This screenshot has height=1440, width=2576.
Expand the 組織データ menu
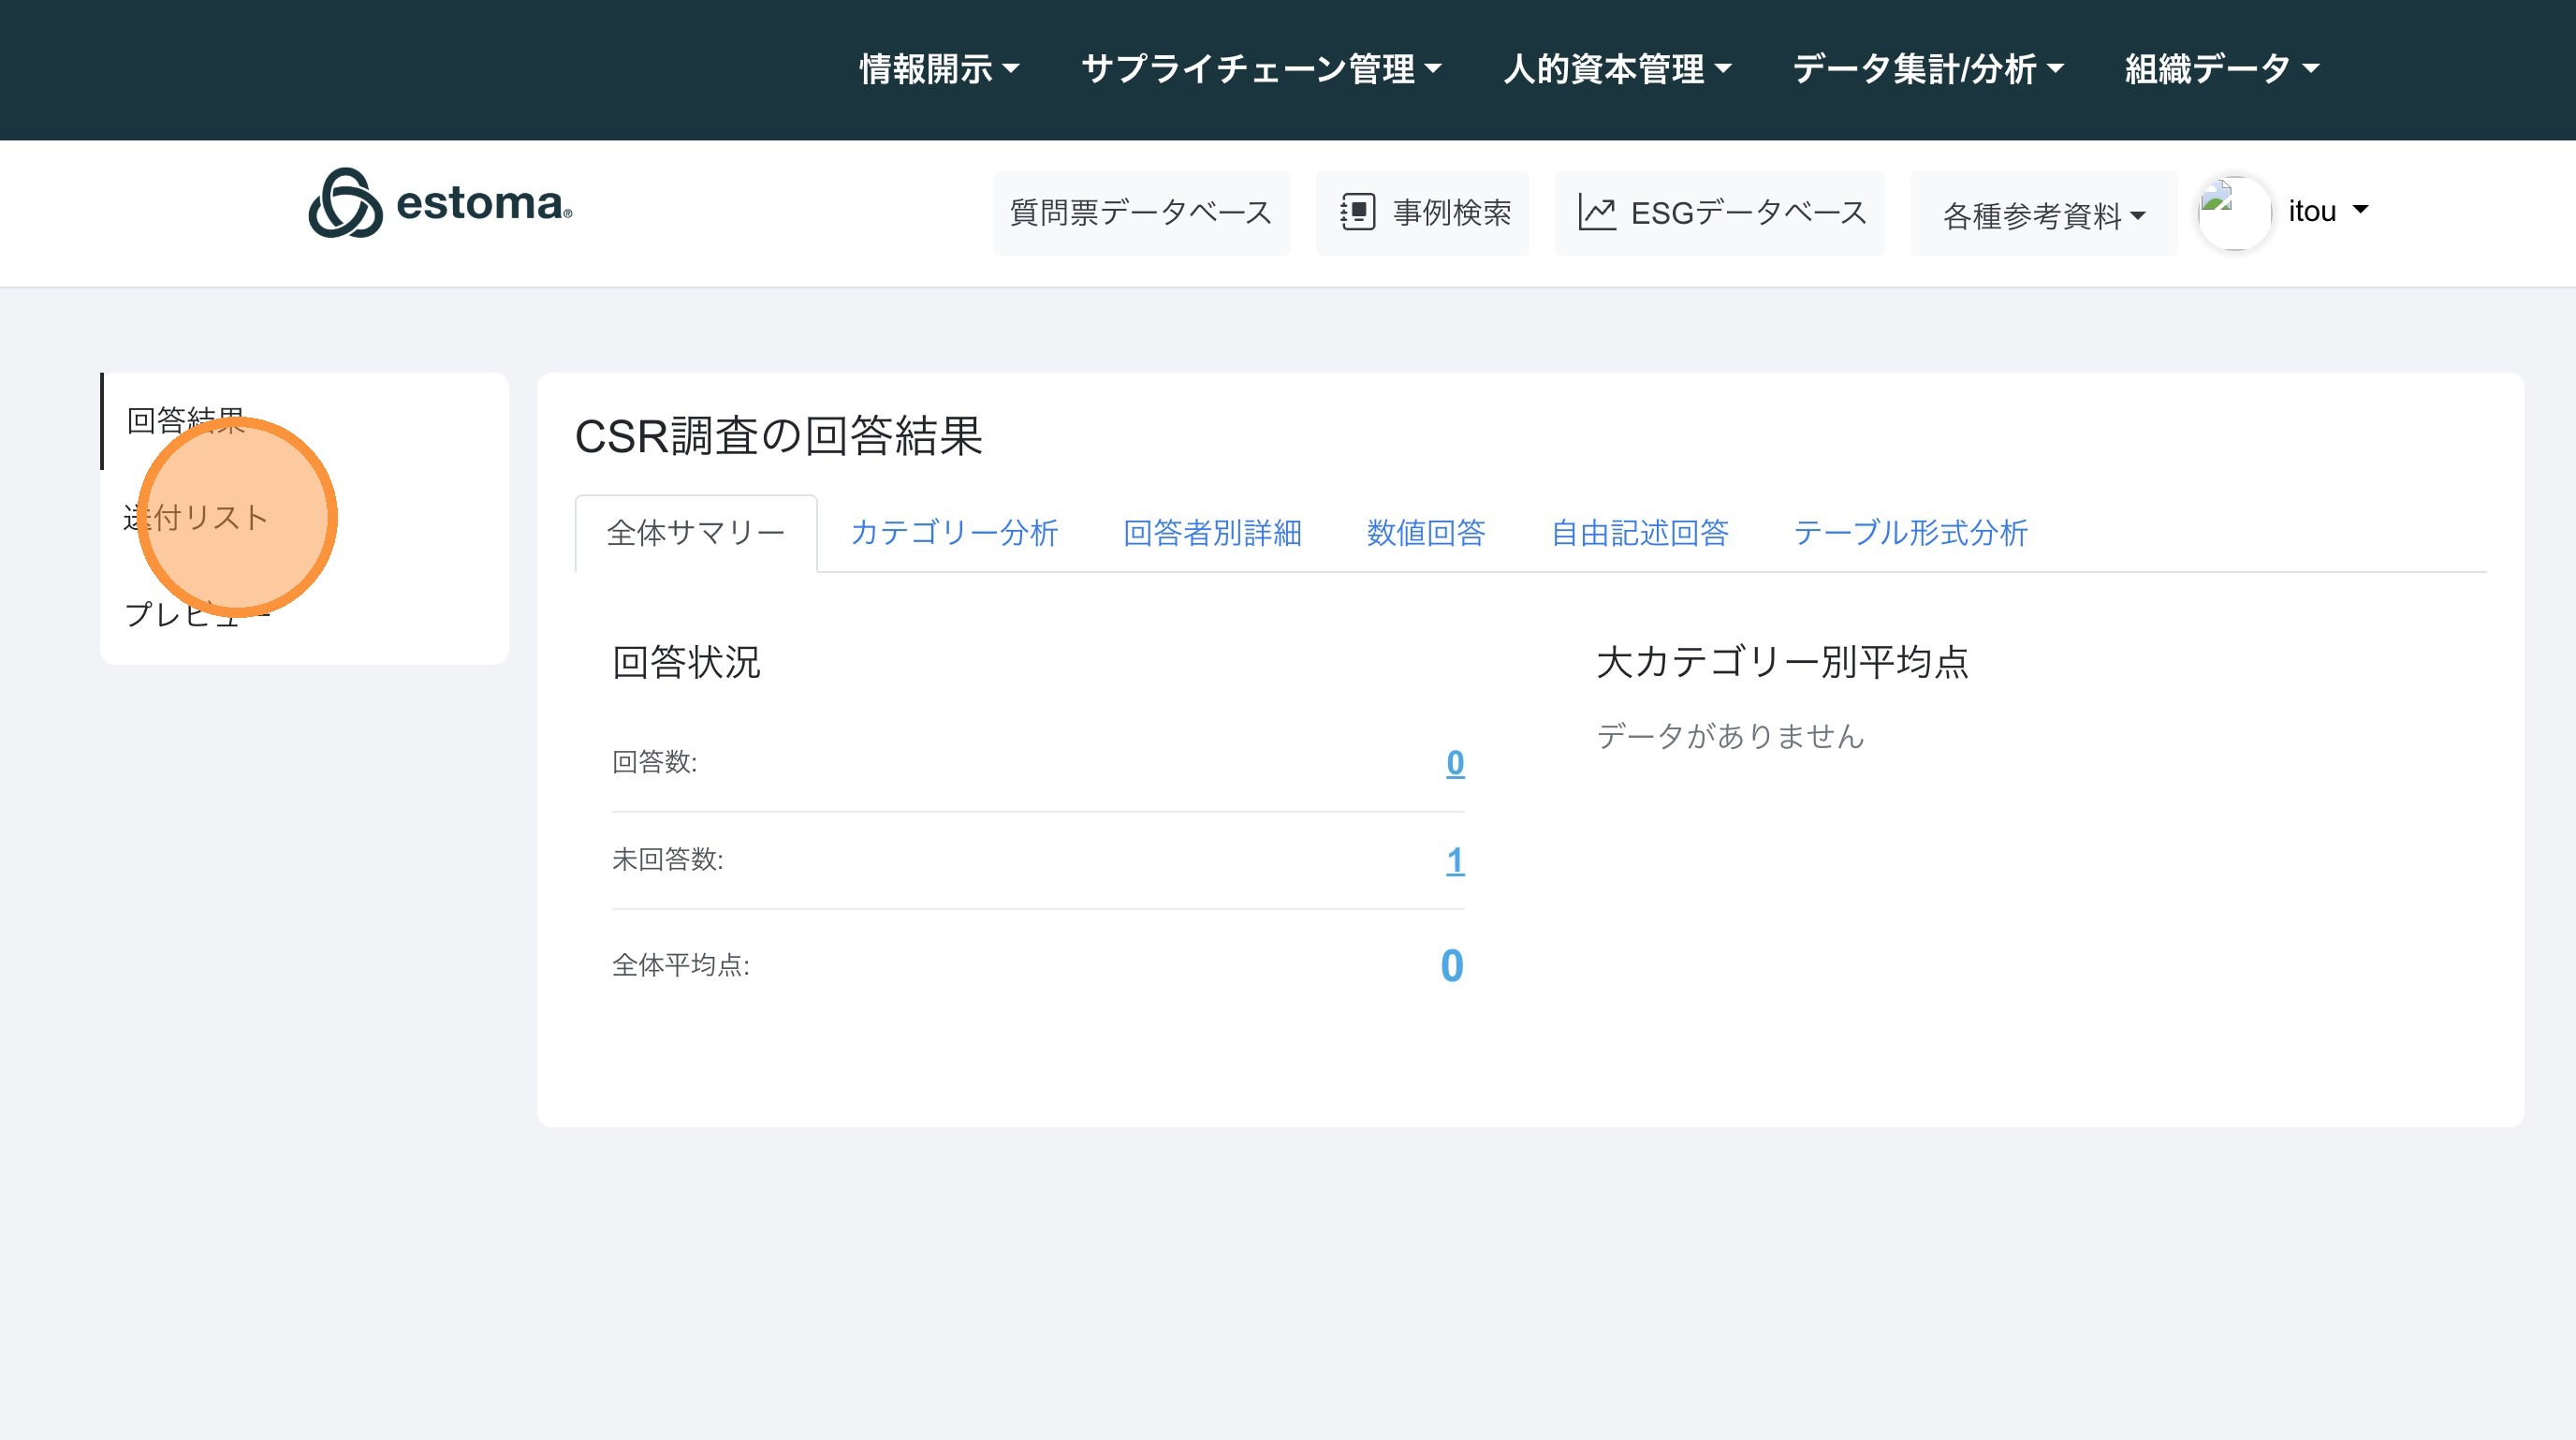coord(2221,69)
